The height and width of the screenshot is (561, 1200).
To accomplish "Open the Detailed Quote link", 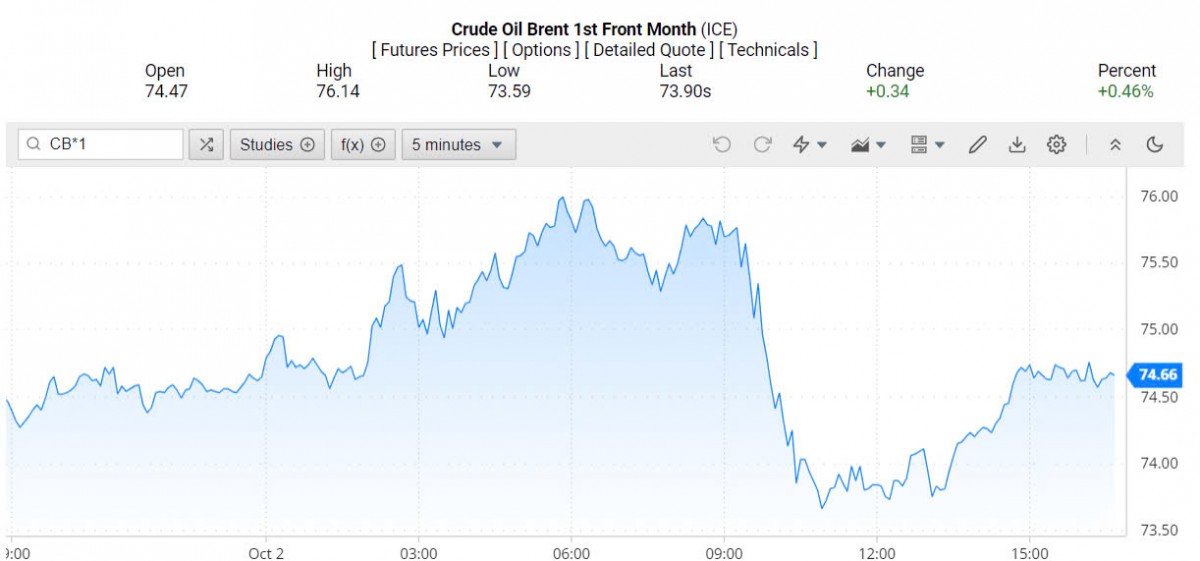I will click(x=649, y=49).
